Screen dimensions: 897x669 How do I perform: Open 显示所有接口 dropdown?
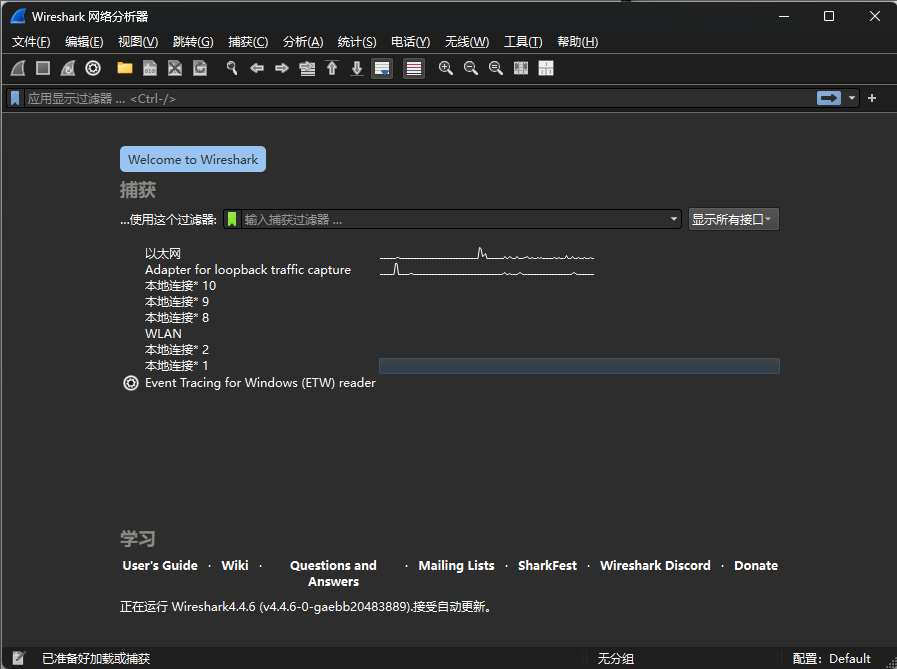pos(733,219)
